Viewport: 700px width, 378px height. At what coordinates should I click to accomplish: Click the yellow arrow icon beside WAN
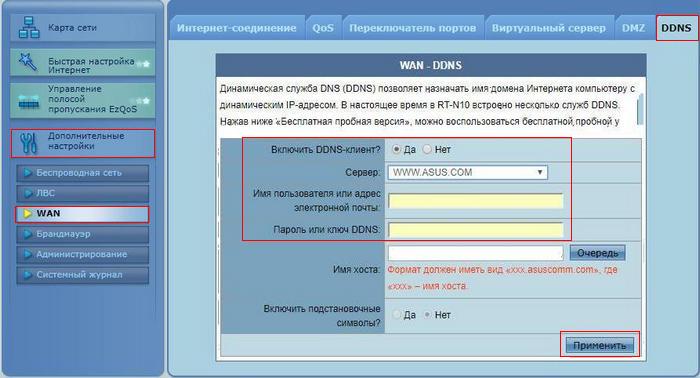coord(28,214)
